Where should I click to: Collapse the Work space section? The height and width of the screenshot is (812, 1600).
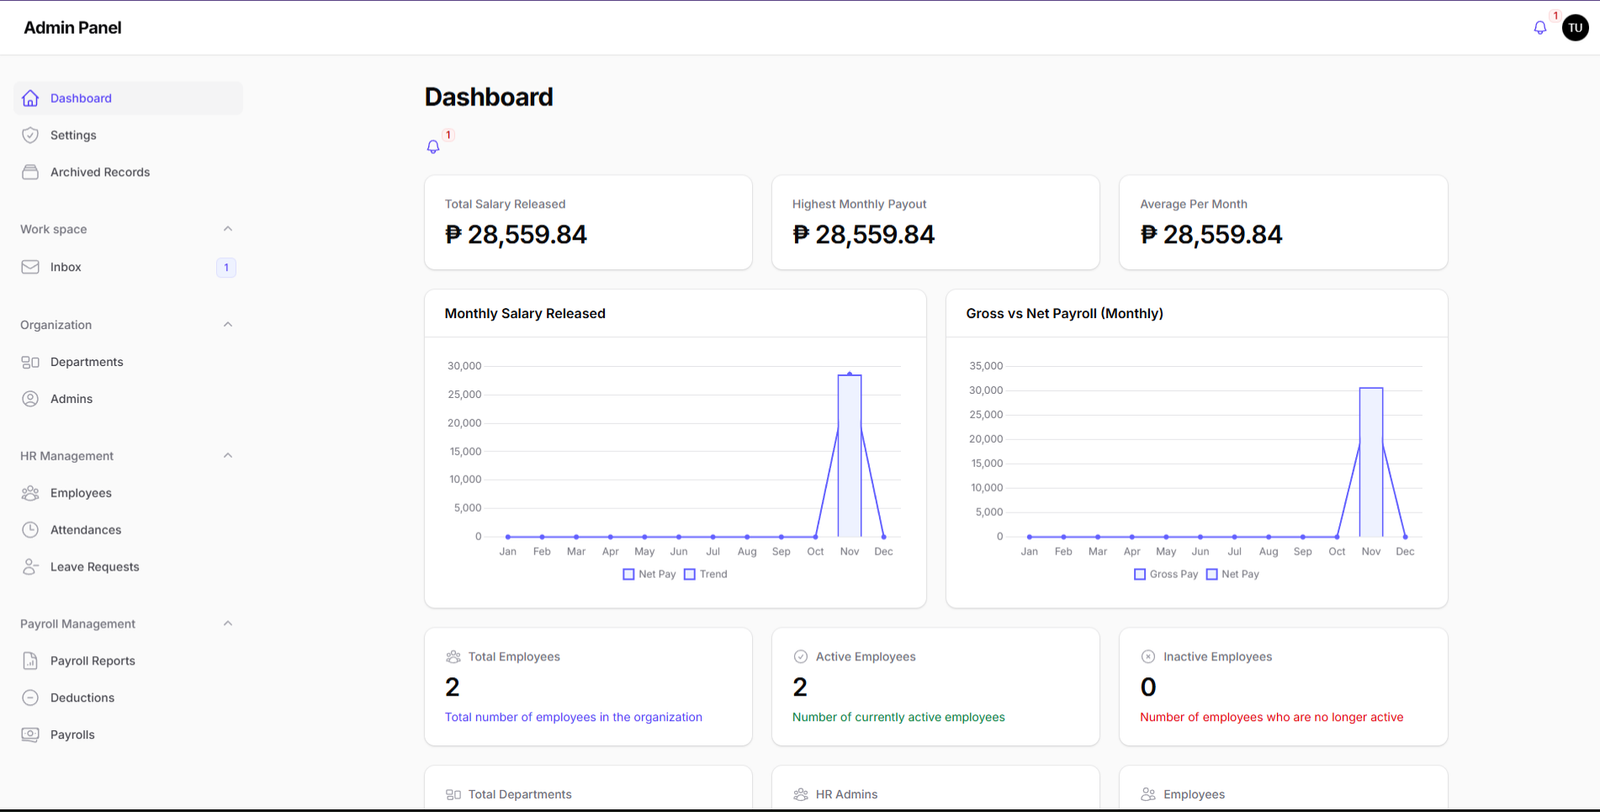227,229
